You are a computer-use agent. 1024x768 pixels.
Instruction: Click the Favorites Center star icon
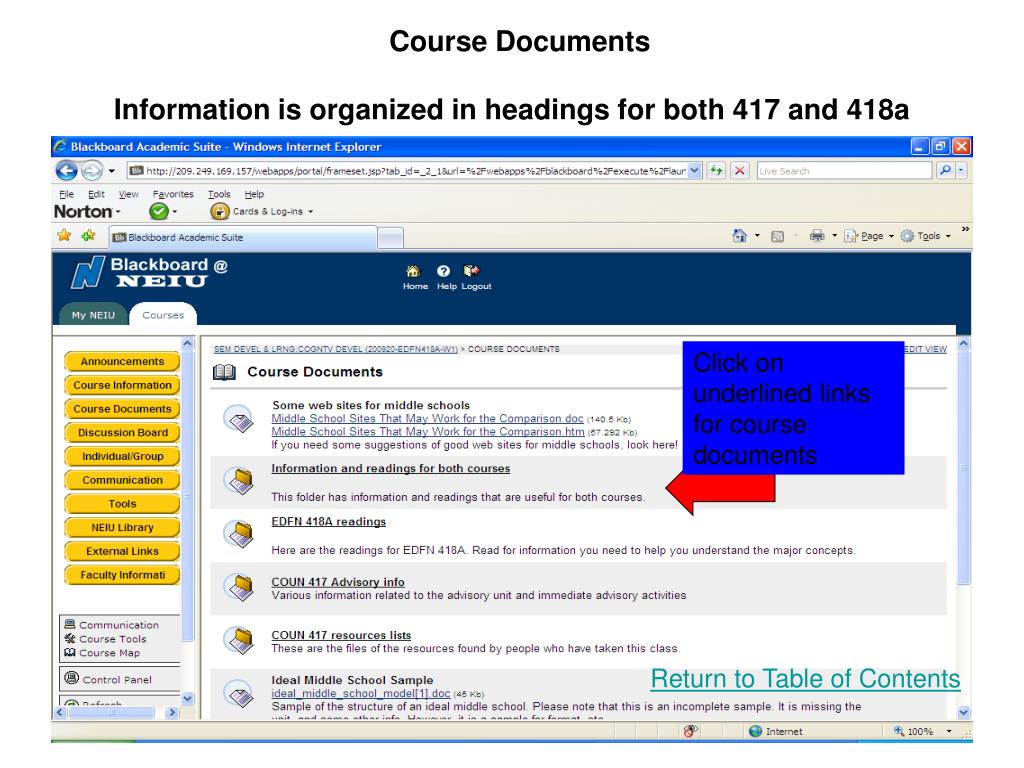(x=64, y=235)
